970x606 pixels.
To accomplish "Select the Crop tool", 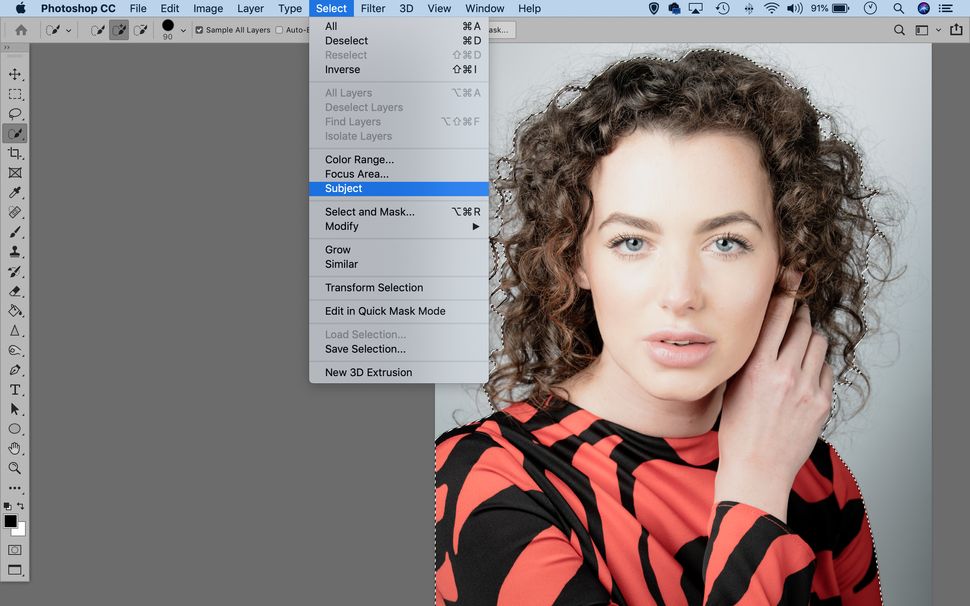I will (x=15, y=153).
